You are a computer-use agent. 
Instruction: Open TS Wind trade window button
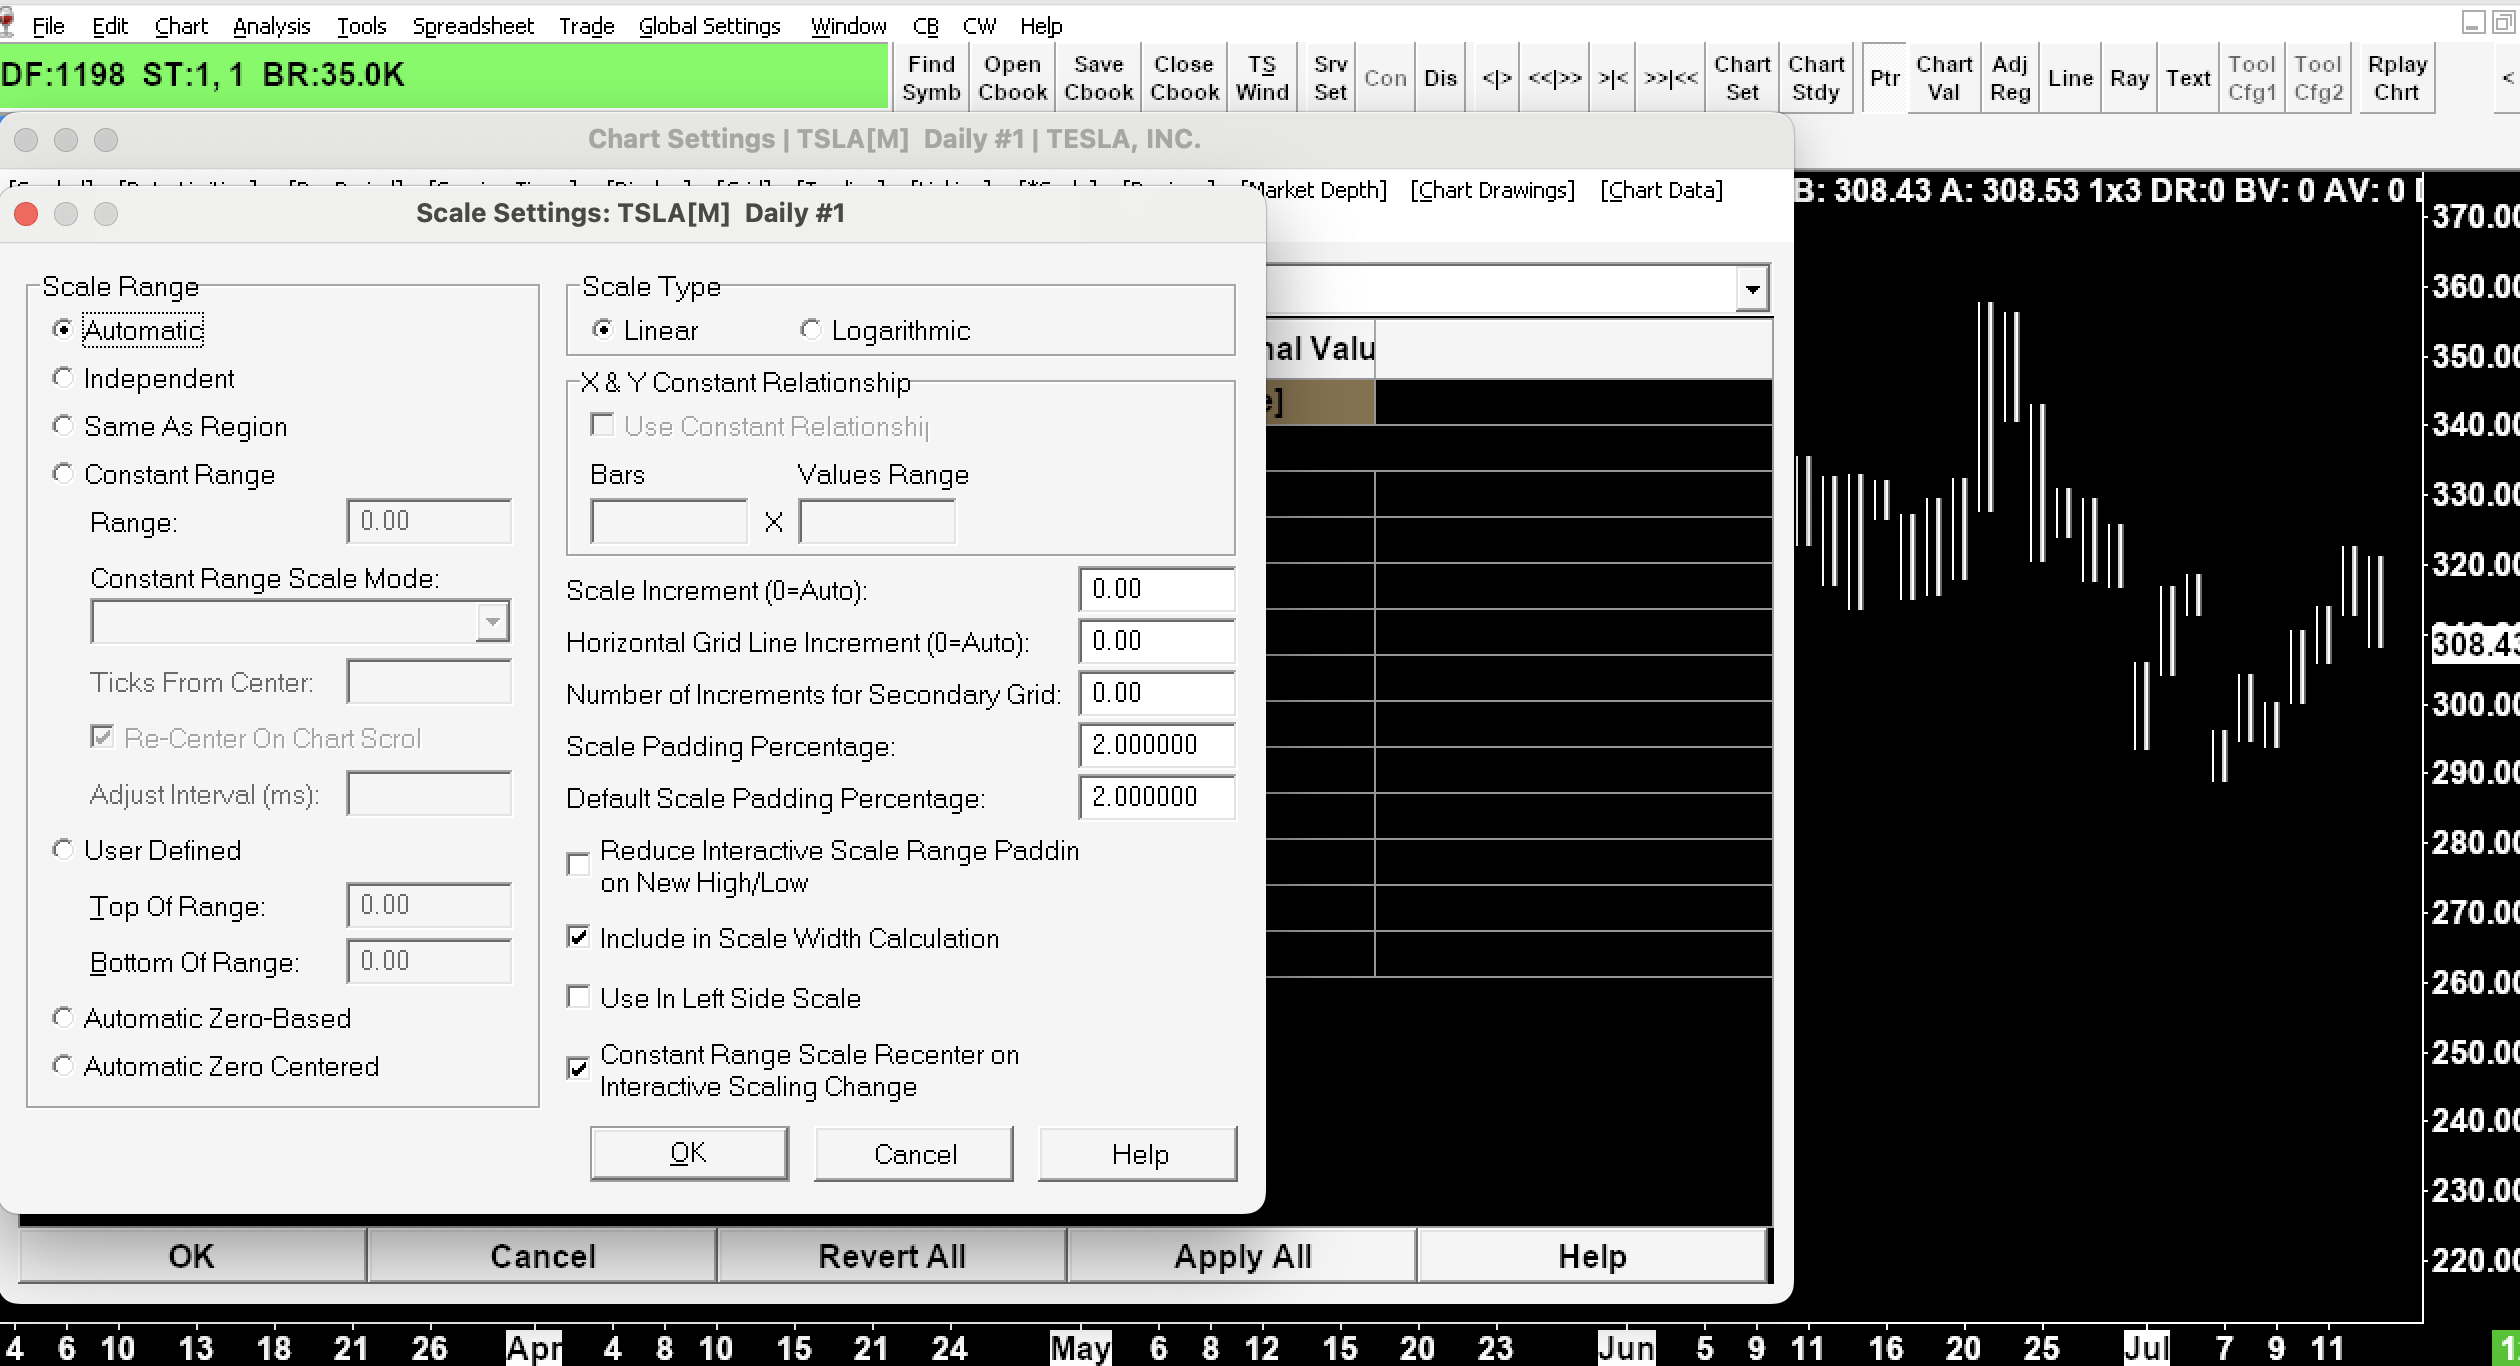pos(1261,78)
